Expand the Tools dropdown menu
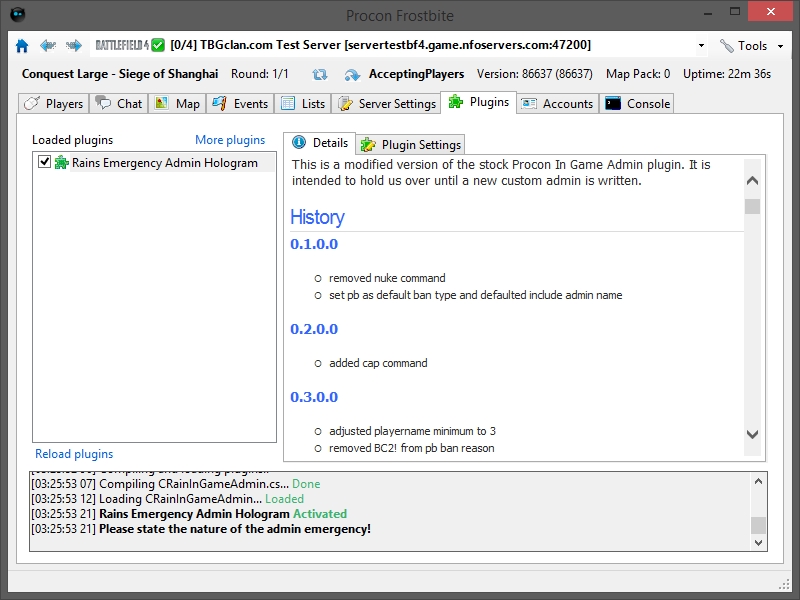 (x=781, y=46)
